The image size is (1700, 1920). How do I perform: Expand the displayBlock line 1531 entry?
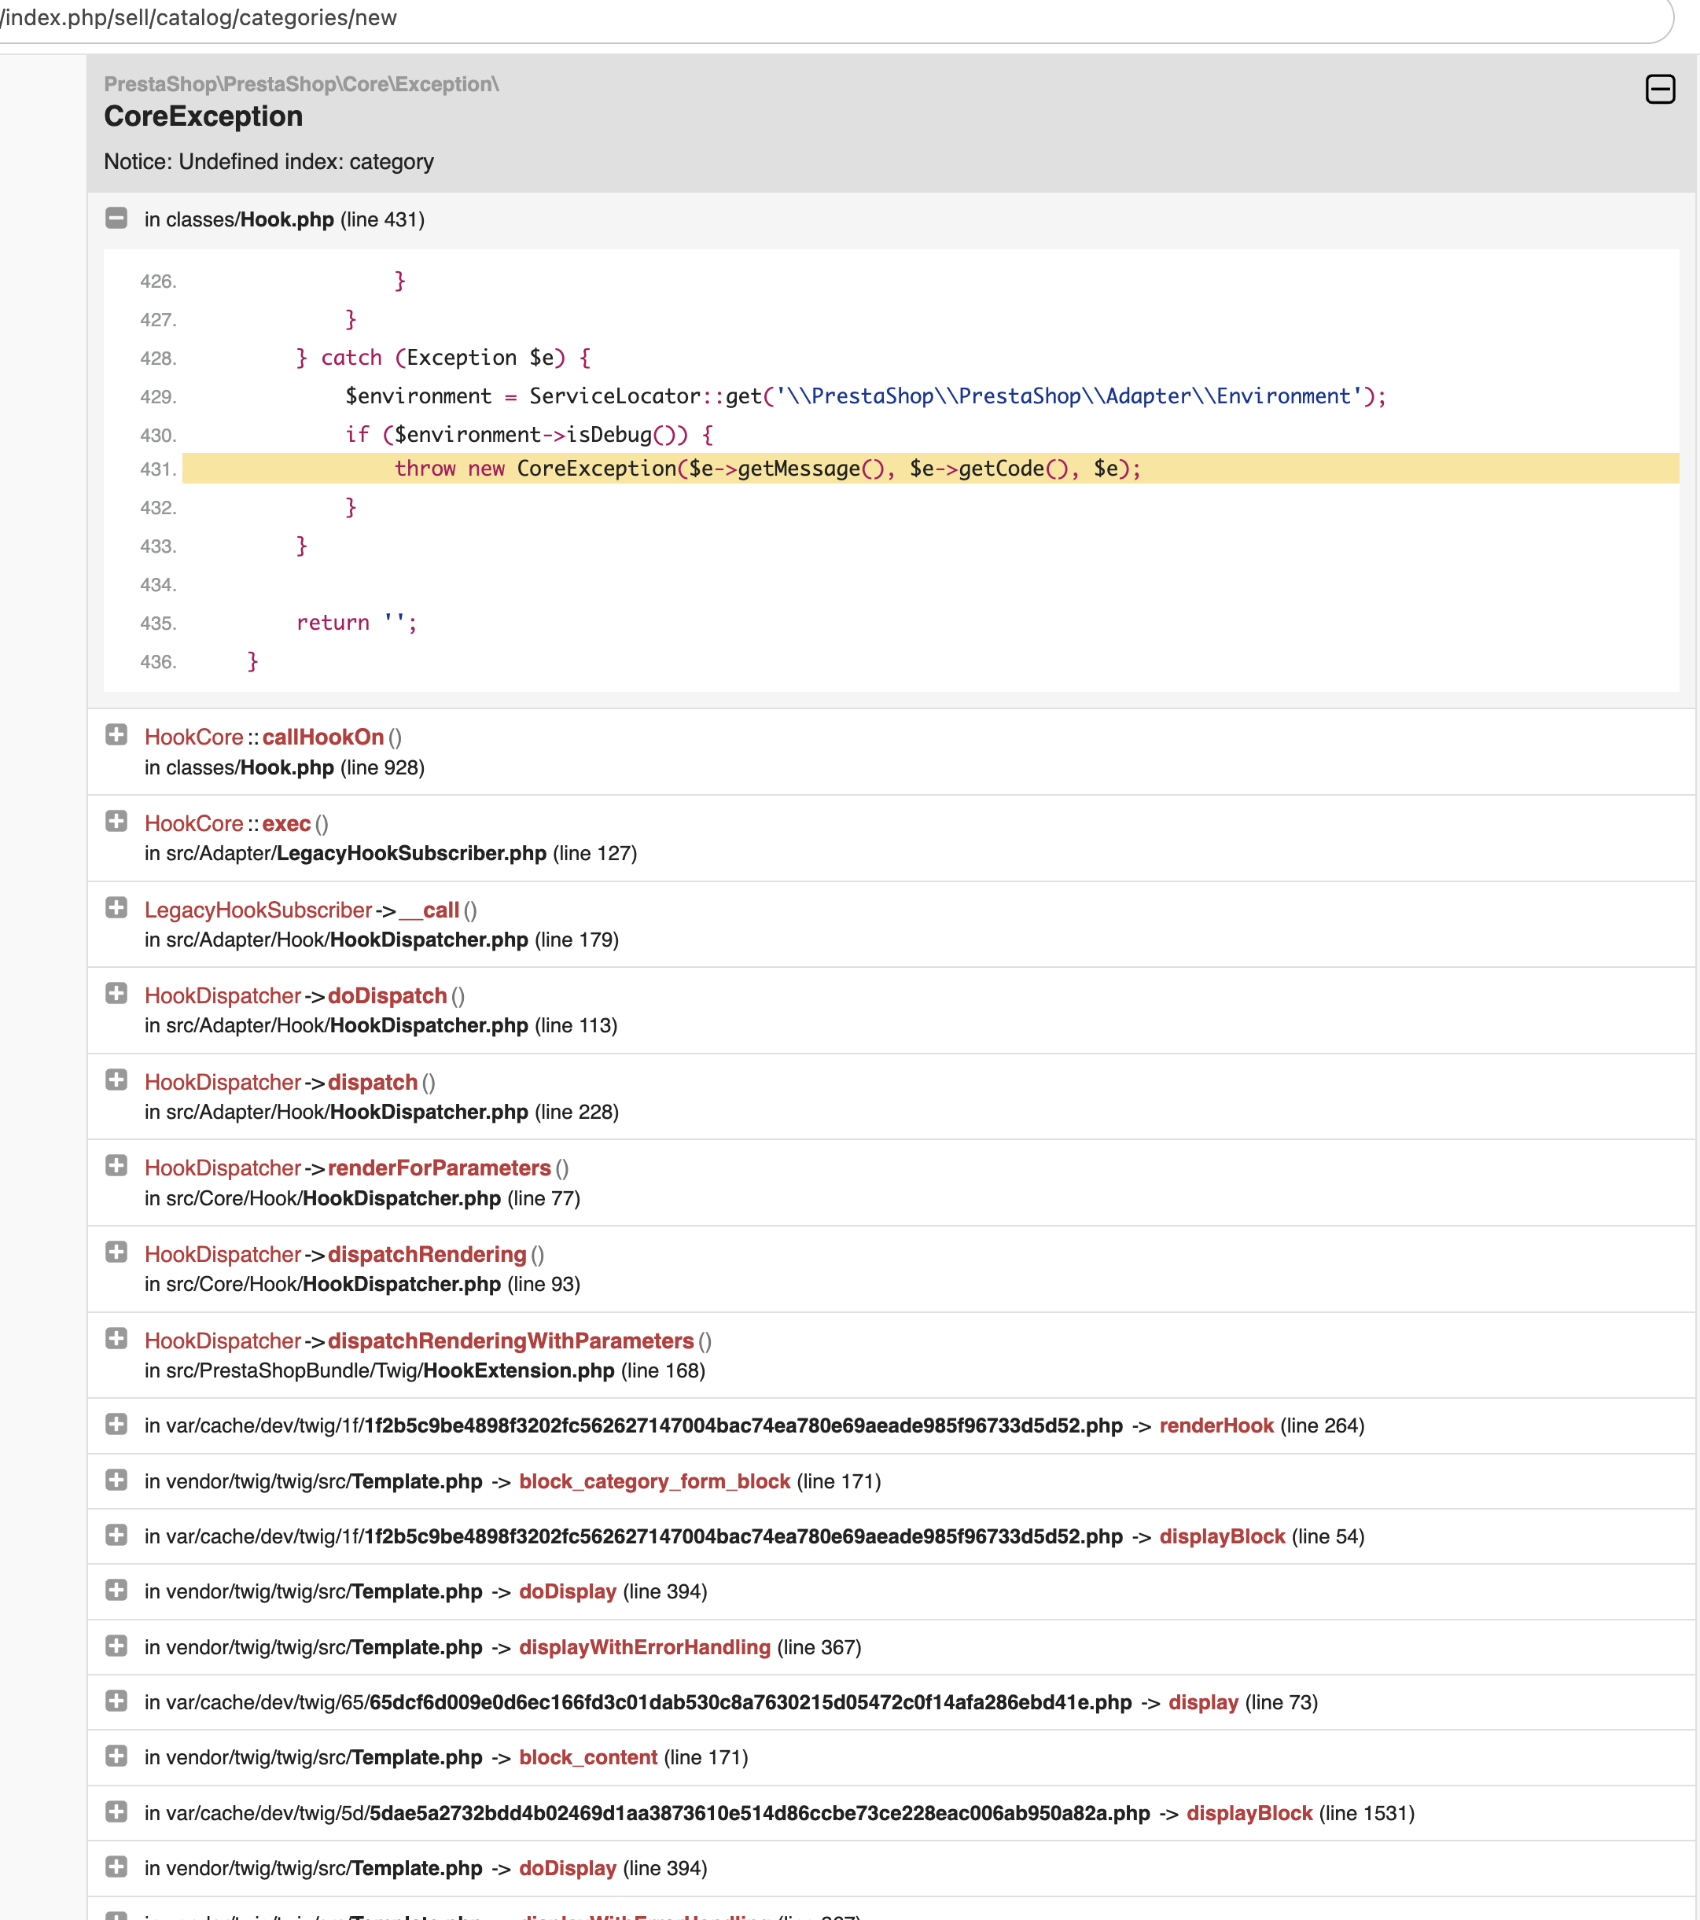[x=116, y=1812]
